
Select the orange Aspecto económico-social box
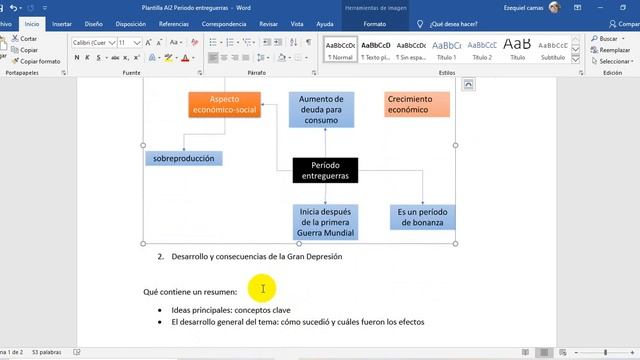click(224, 104)
